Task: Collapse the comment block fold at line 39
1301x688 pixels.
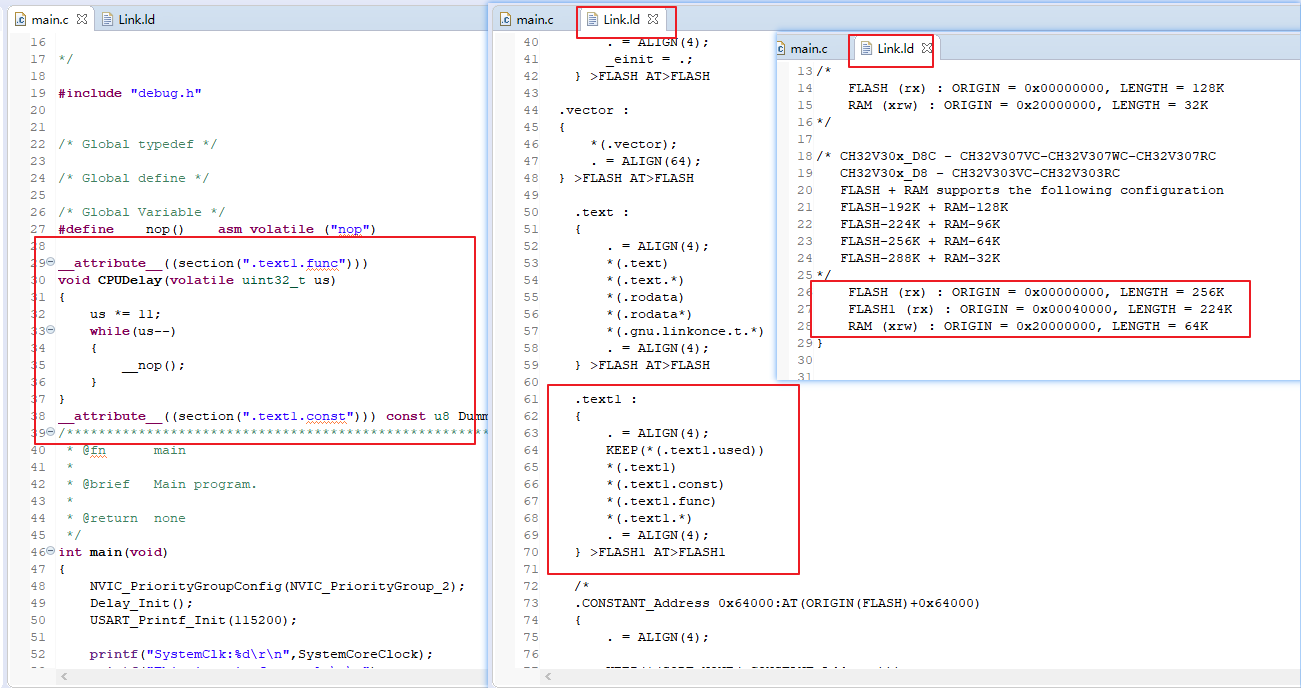Action: [x=51, y=433]
